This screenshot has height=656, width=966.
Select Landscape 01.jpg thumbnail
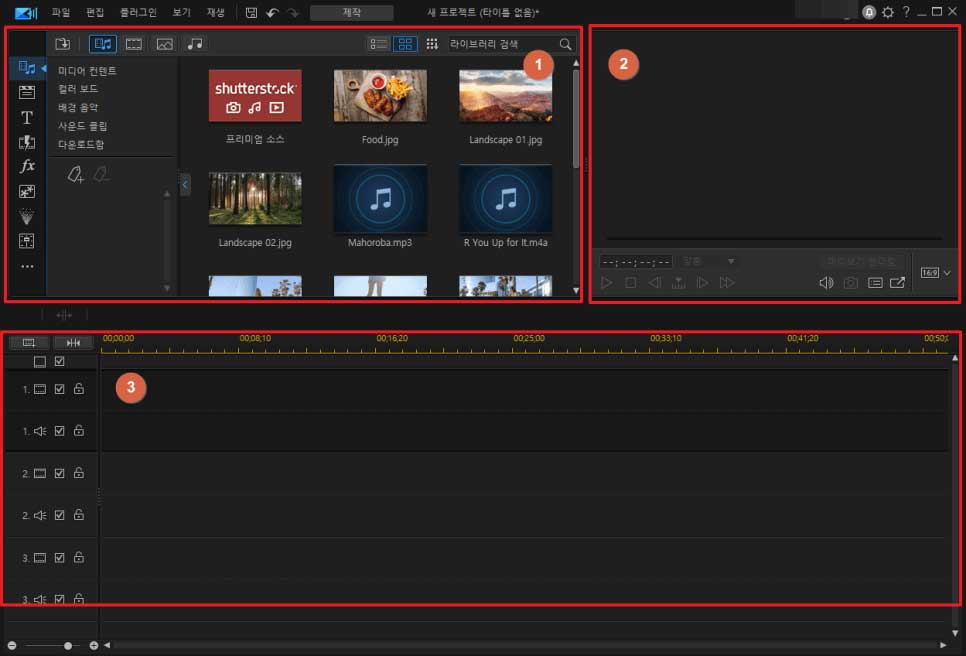[x=505, y=95]
